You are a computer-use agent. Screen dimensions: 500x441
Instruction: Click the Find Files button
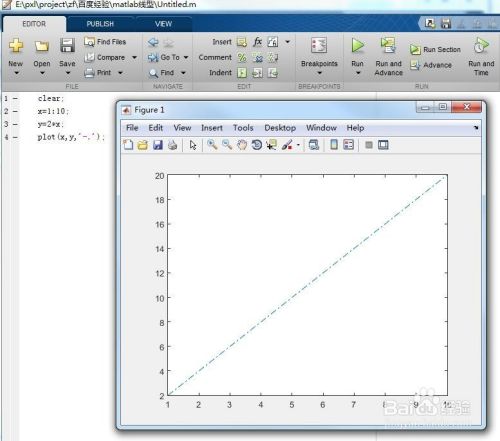(105, 42)
